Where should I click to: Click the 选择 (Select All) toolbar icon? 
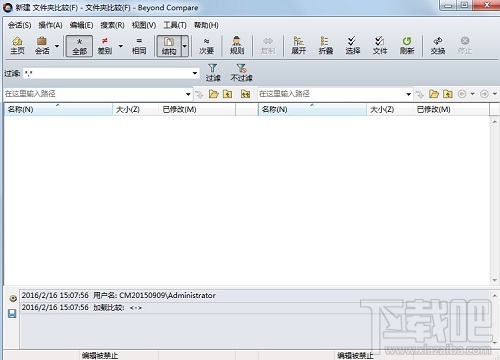pos(353,46)
